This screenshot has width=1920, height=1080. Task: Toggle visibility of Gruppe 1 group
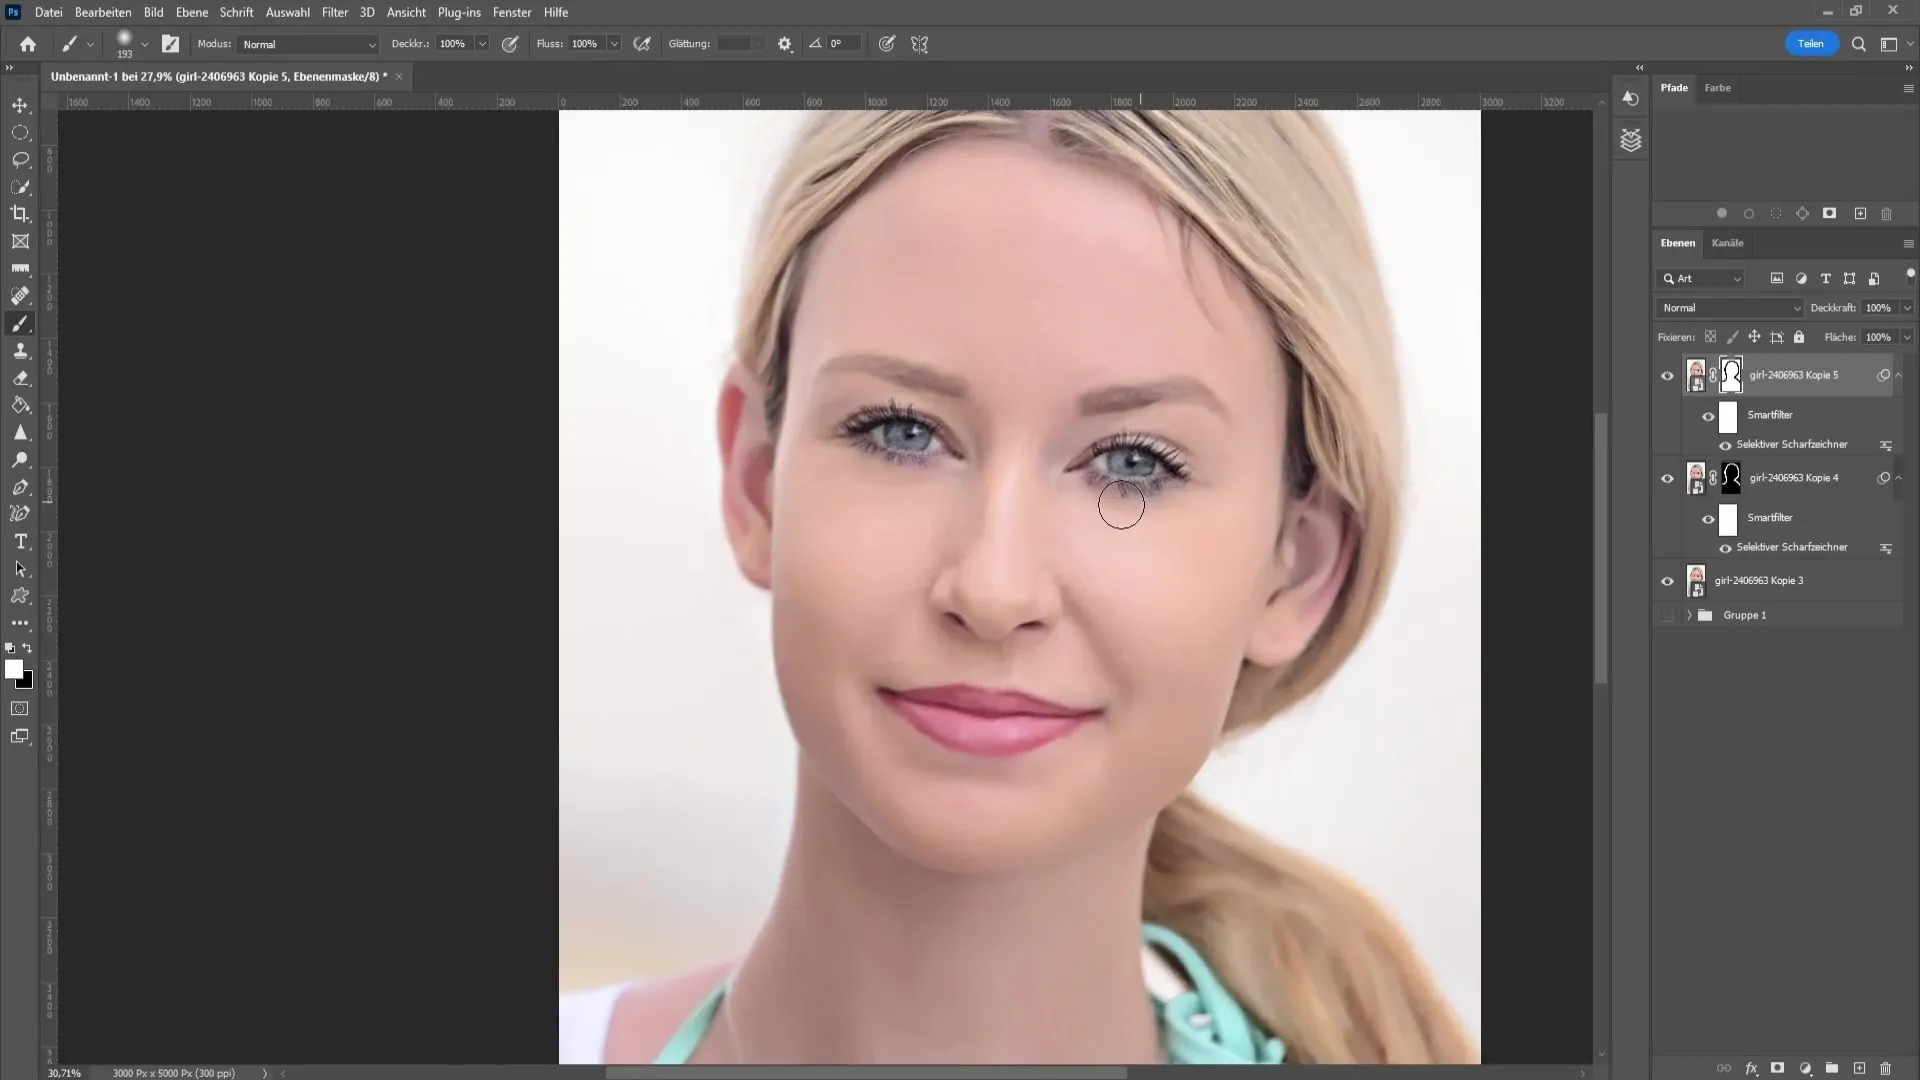(x=1667, y=615)
